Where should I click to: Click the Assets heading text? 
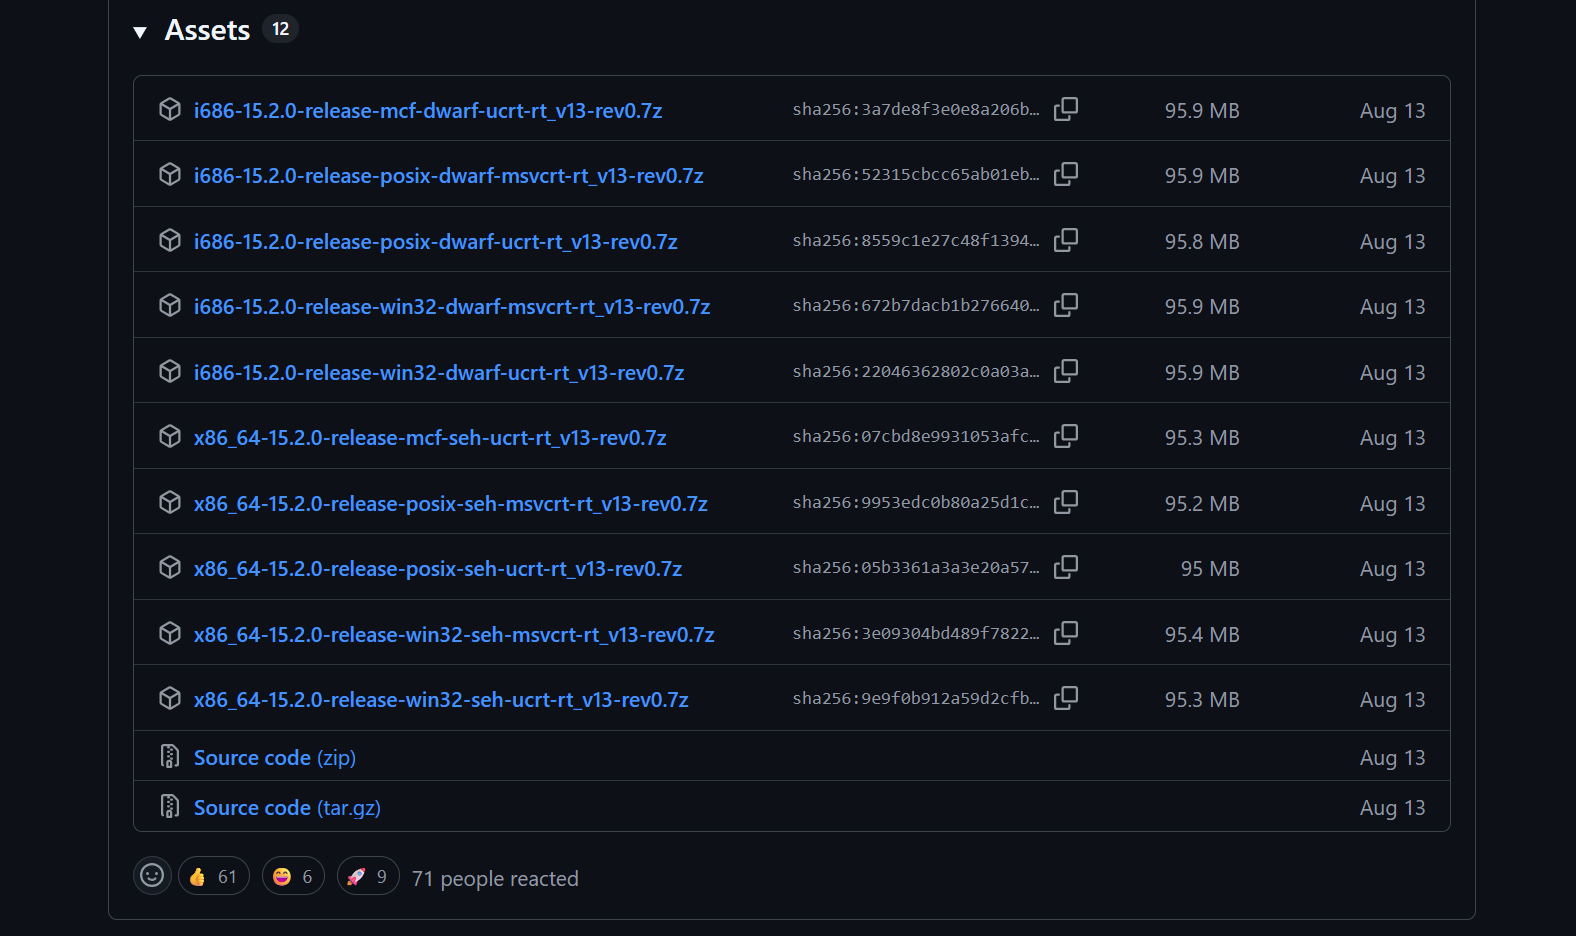pyautogui.click(x=207, y=31)
